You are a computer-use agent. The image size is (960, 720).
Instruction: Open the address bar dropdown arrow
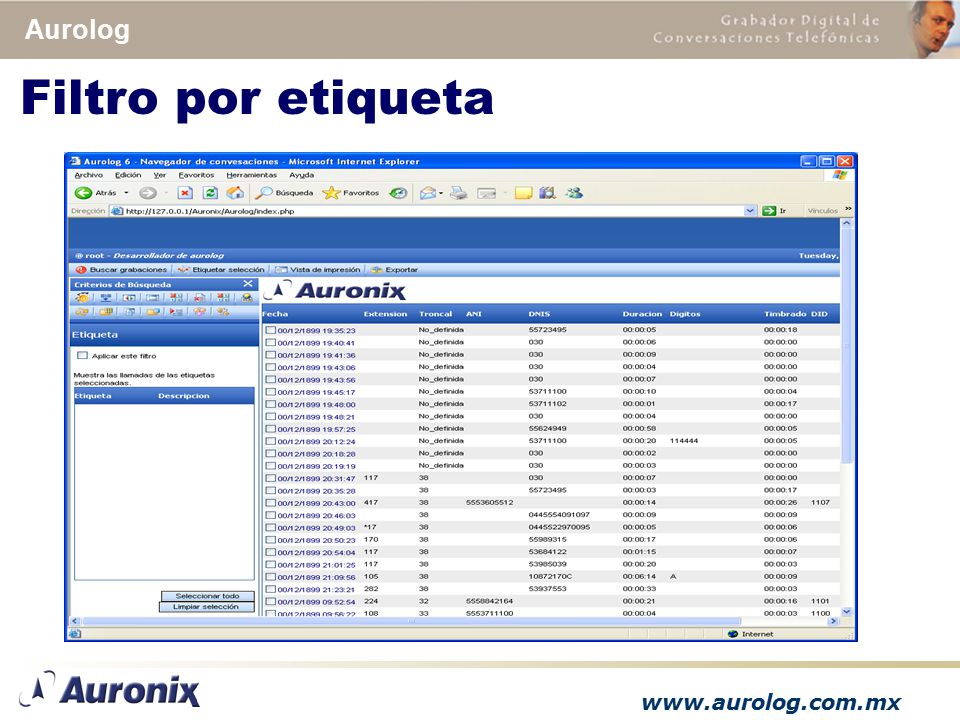(750, 211)
